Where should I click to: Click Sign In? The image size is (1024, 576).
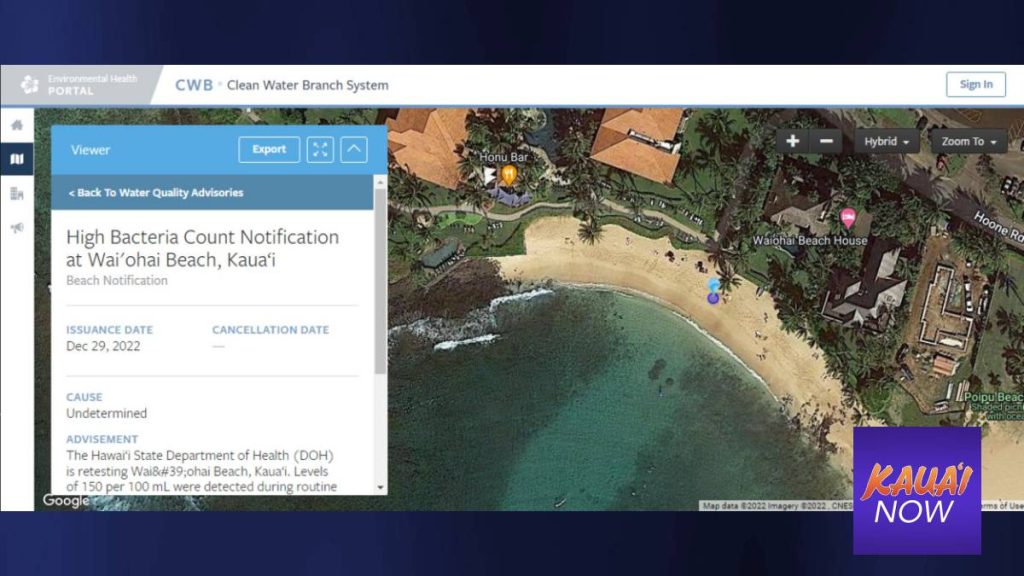pos(976,84)
